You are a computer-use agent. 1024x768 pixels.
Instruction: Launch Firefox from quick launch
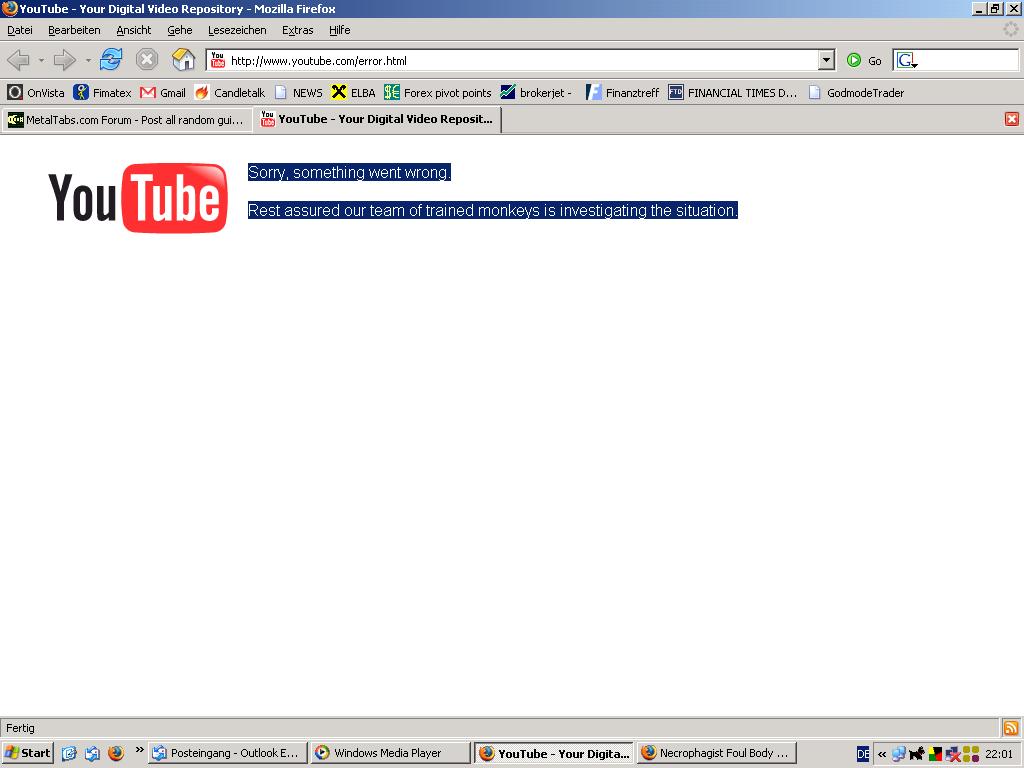[116, 753]
